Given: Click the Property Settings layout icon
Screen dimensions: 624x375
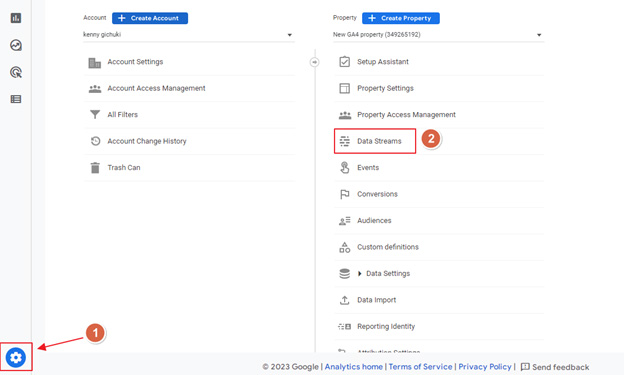Looking at the screenshot, I should tap(345, 88).
